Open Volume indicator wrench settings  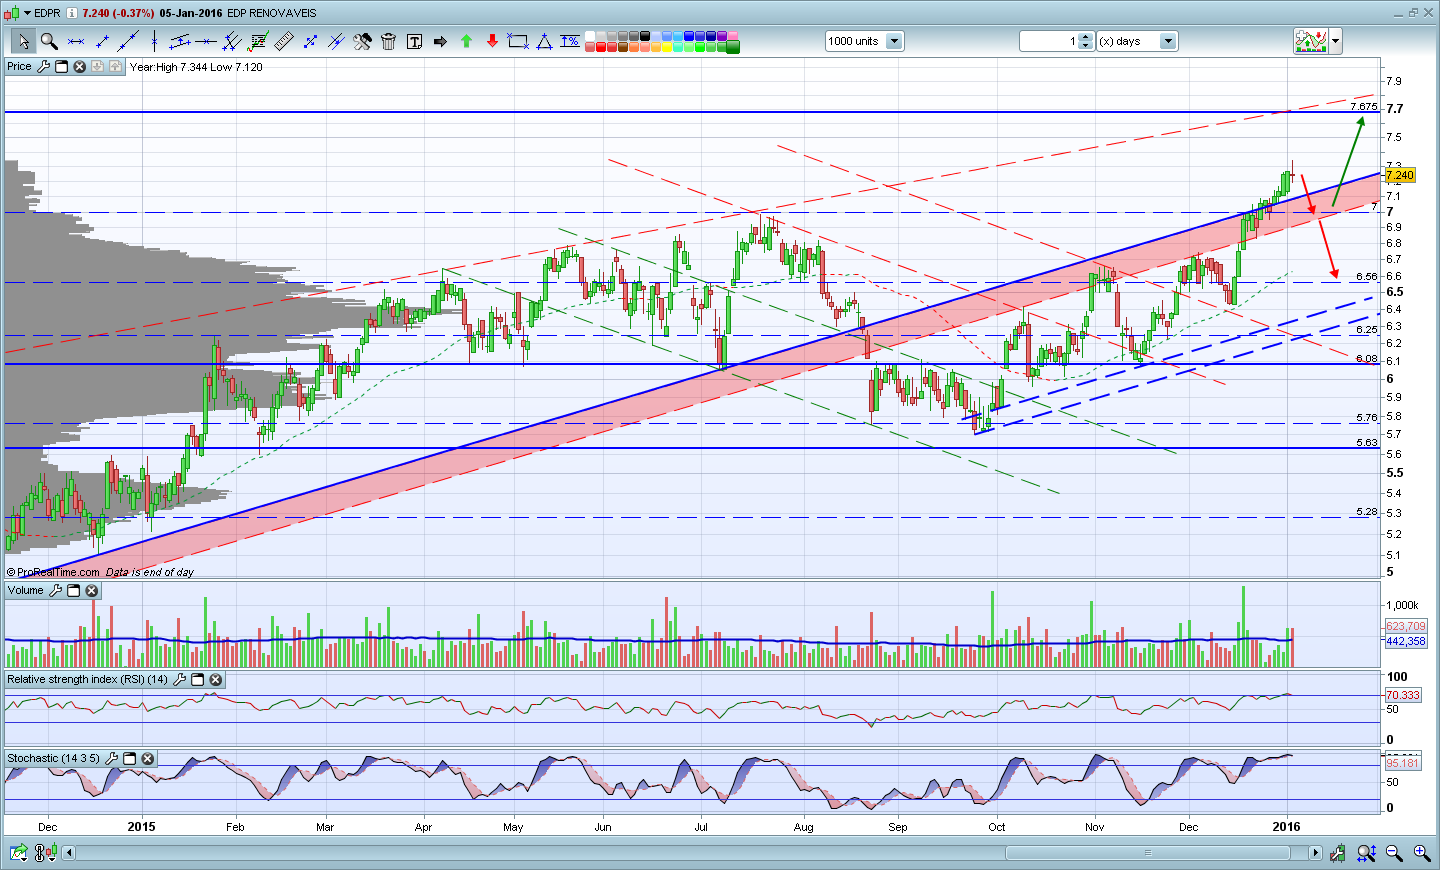point(56,591)
